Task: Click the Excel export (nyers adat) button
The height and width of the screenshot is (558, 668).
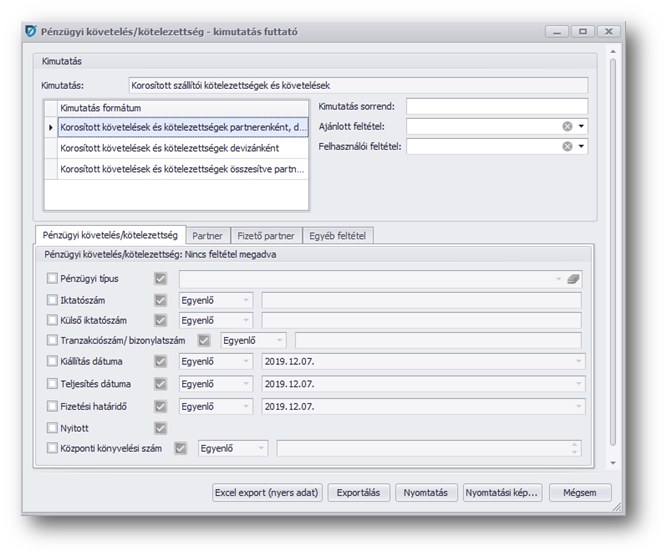Action: [x=268, y=492]
